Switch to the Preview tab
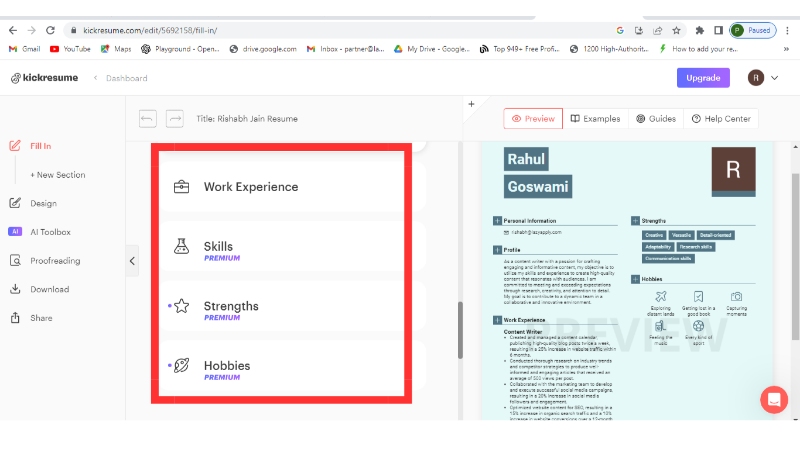The height and width of the screenshot is (449, 800). (x=532, y=119)
